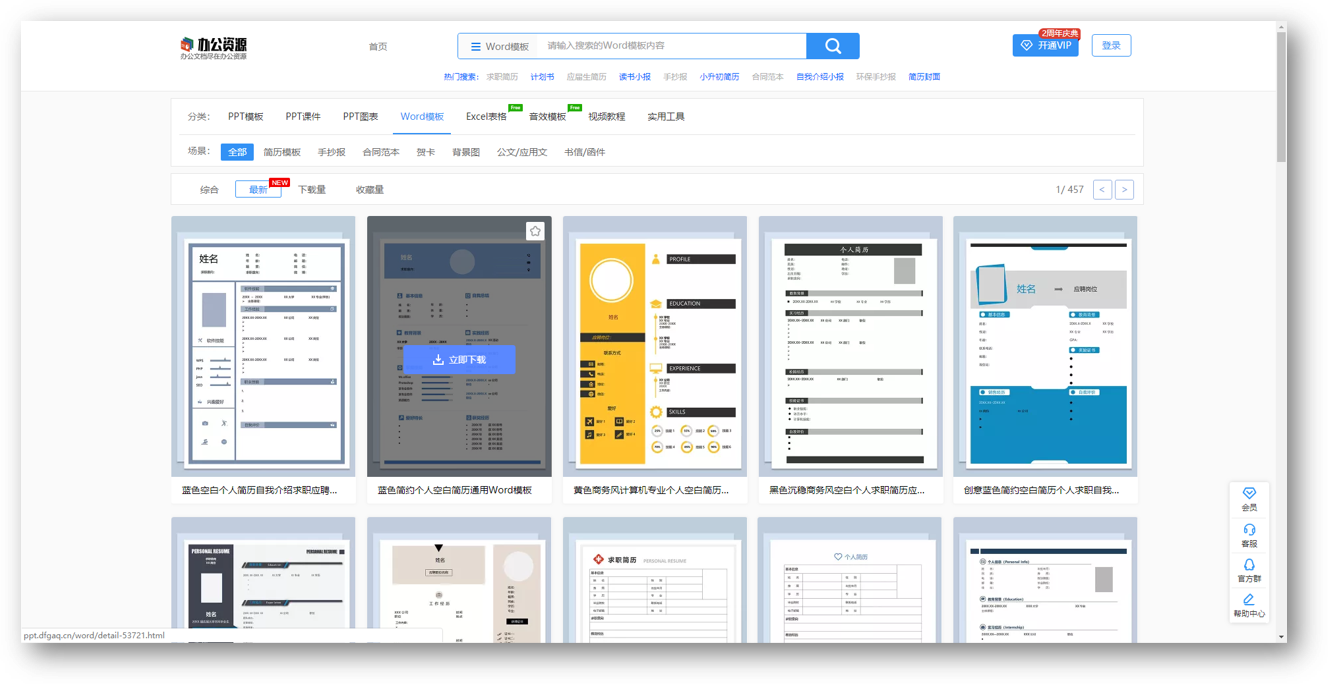Viewport: 1328px width, 684px height.
Task: Open the 黑色沉稳商务风 resume thumbnail
Action: (x=850, y=346)
